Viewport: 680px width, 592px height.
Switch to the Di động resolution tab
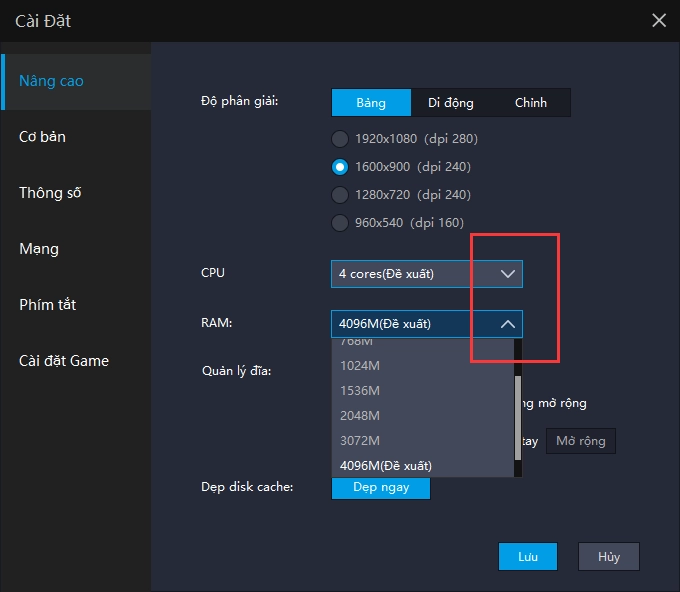click(x=451, y=103)
